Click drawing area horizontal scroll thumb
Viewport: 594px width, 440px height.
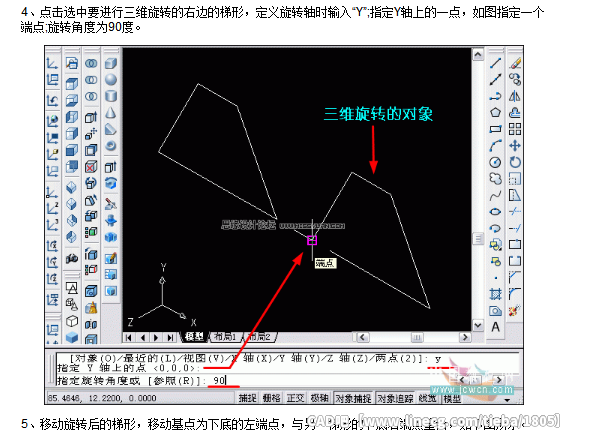[417, 337]
